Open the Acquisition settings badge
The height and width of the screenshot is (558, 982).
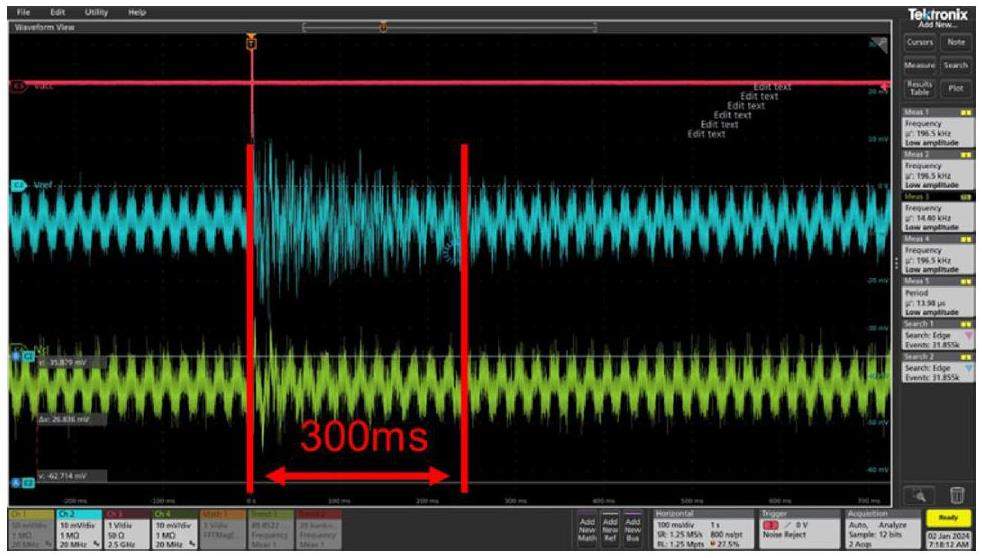[x=873, y=526]
